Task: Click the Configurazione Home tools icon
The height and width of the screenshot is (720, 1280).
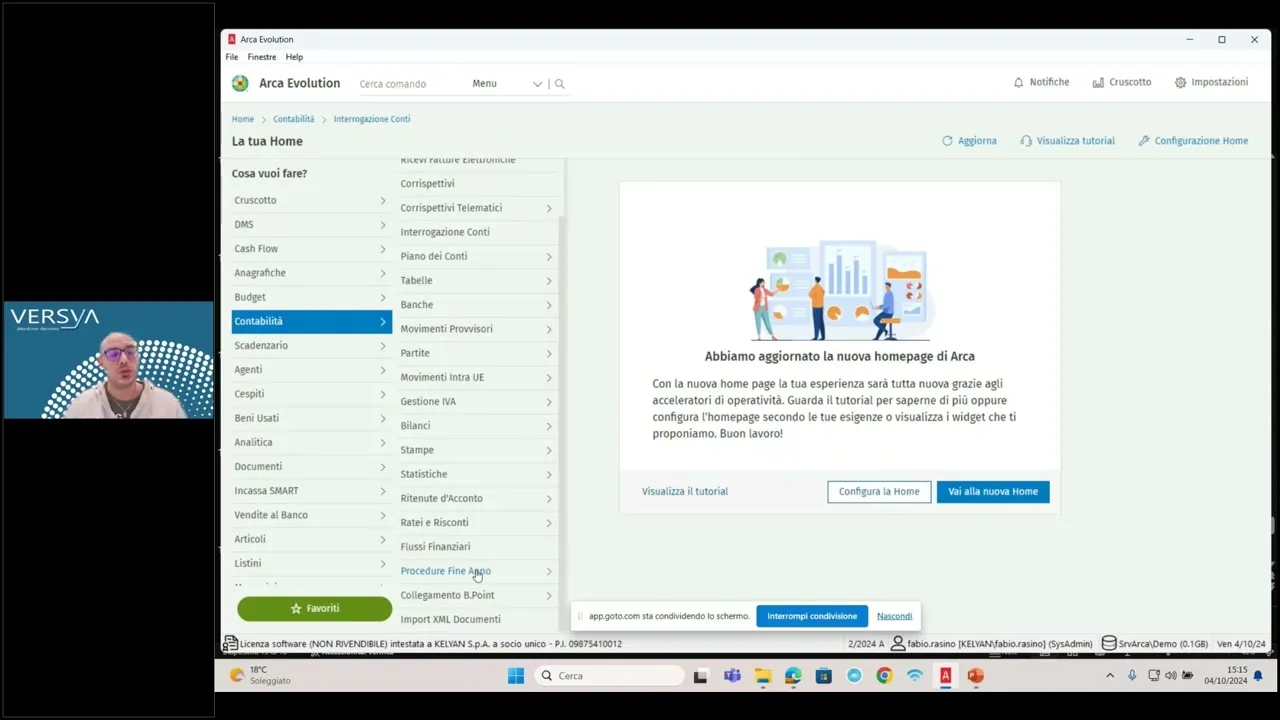Action: tap(1144, 141)
